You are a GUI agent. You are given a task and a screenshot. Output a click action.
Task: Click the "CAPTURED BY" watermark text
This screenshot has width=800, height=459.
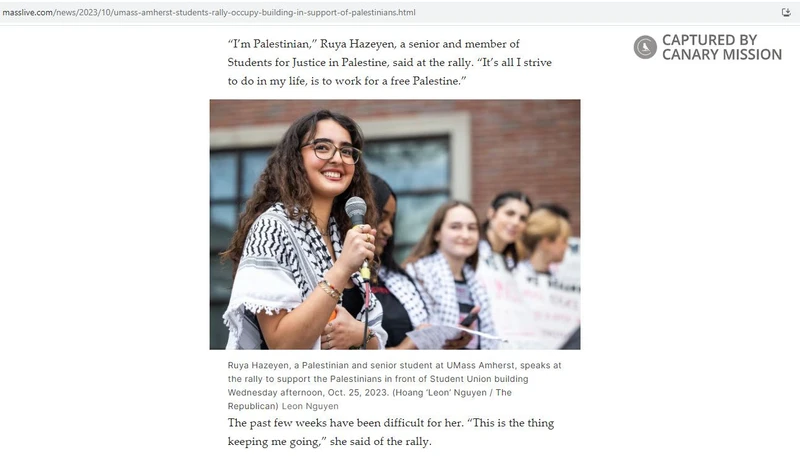(x=709, y=40)
